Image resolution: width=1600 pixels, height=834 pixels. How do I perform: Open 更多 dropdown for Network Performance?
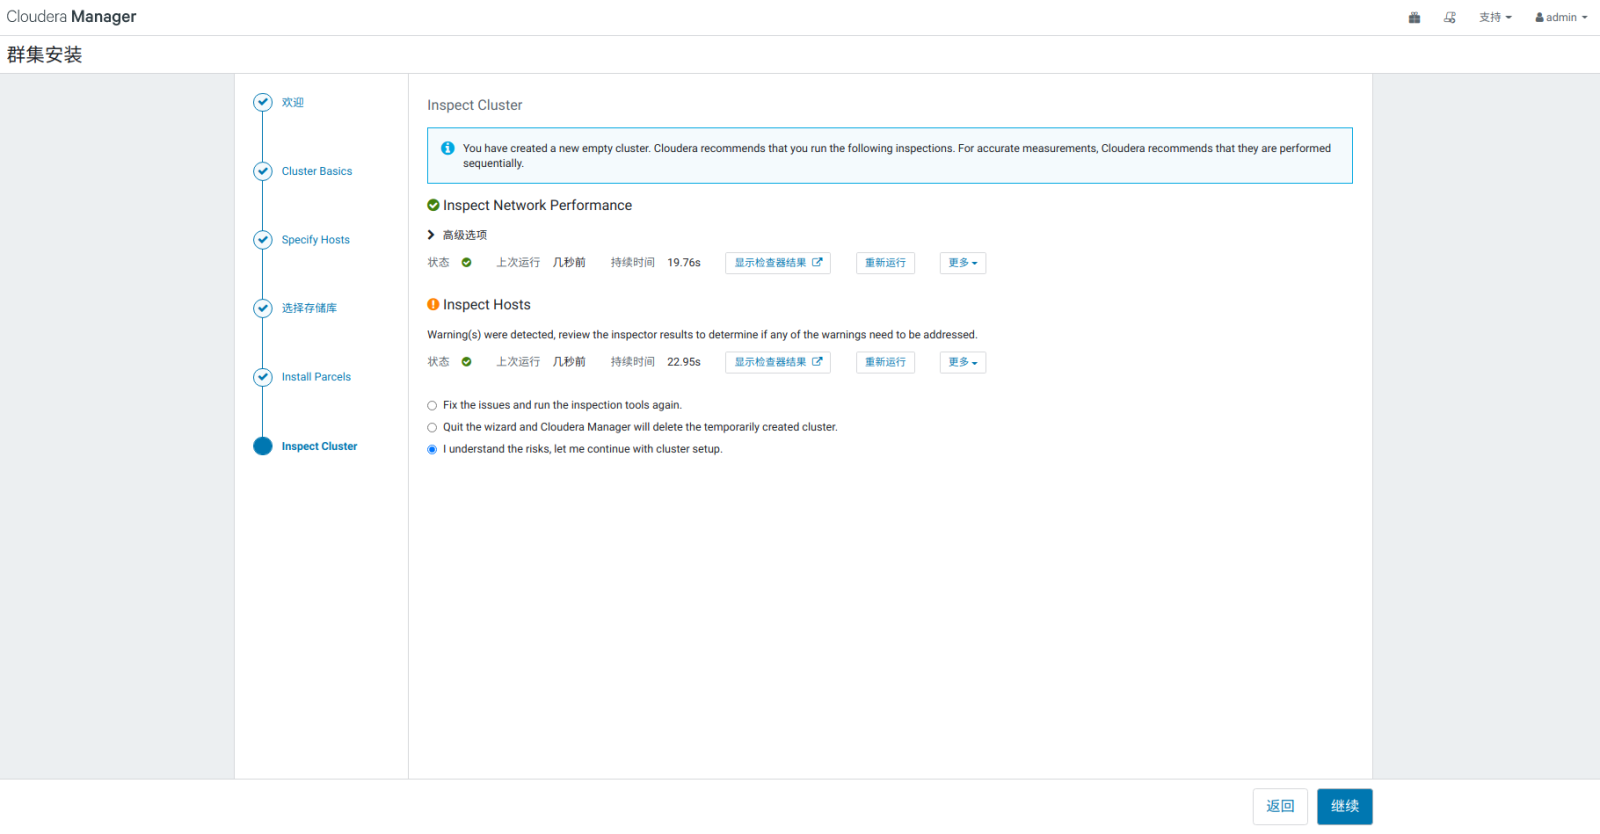(x=962, y=263)
